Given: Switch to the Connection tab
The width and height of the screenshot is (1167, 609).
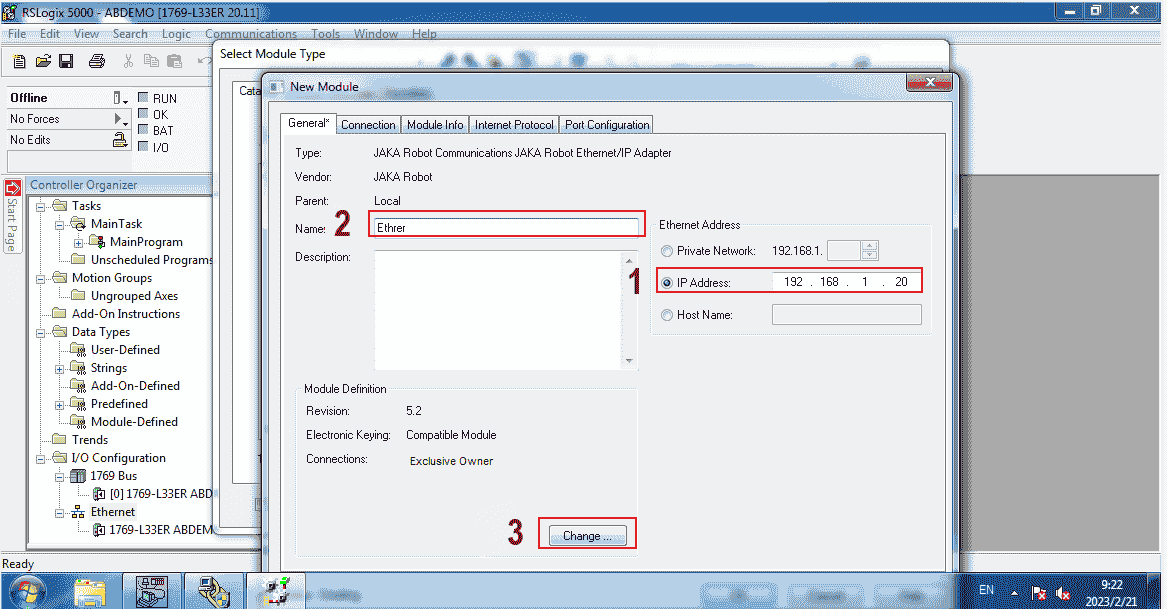Looking at the screenshot, I should (x=368, y=125).
